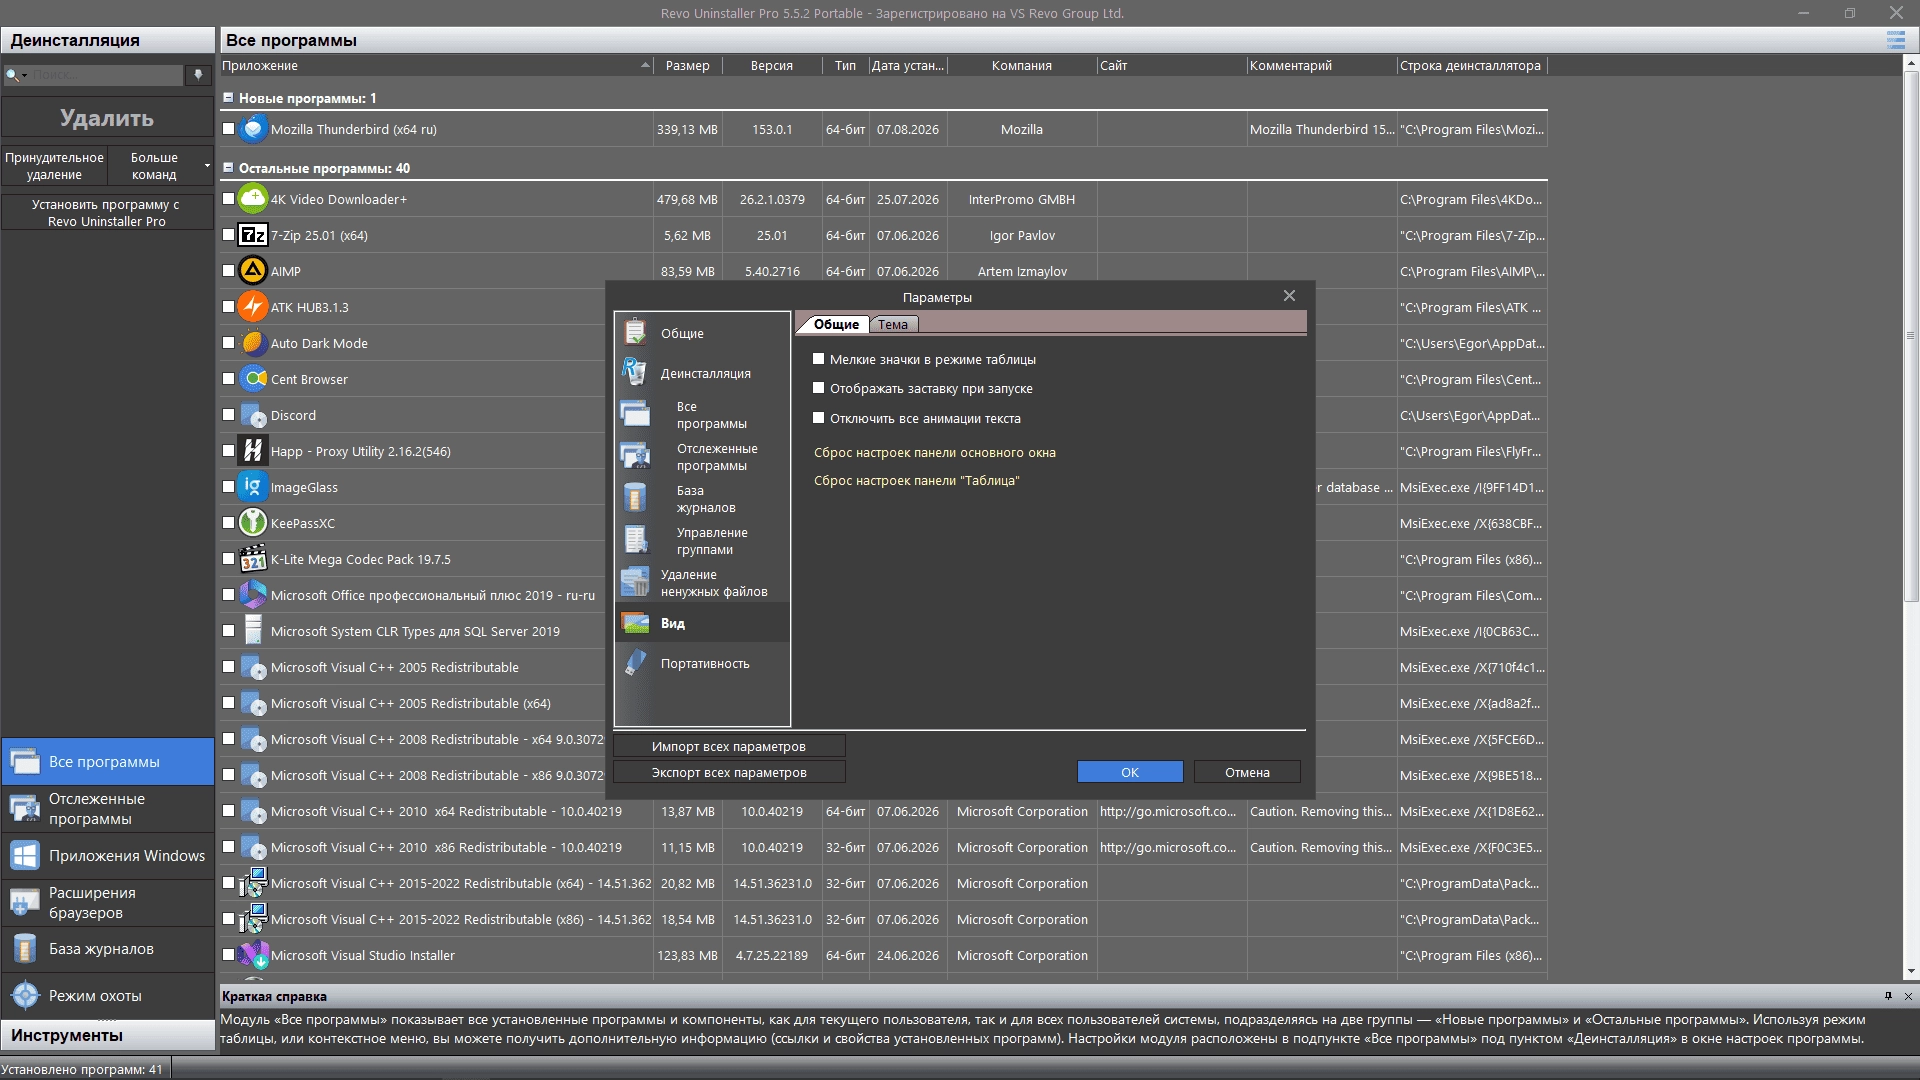Click the scroll-down arrow of the program list

coord(1911,971)
